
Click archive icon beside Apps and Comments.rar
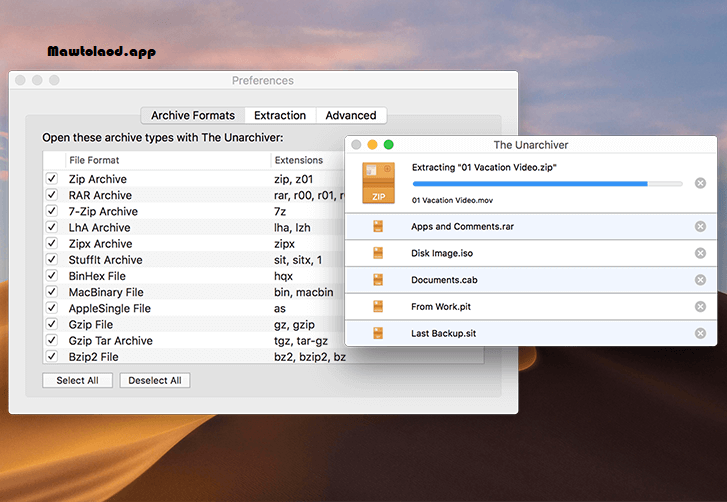click(378, 226)
